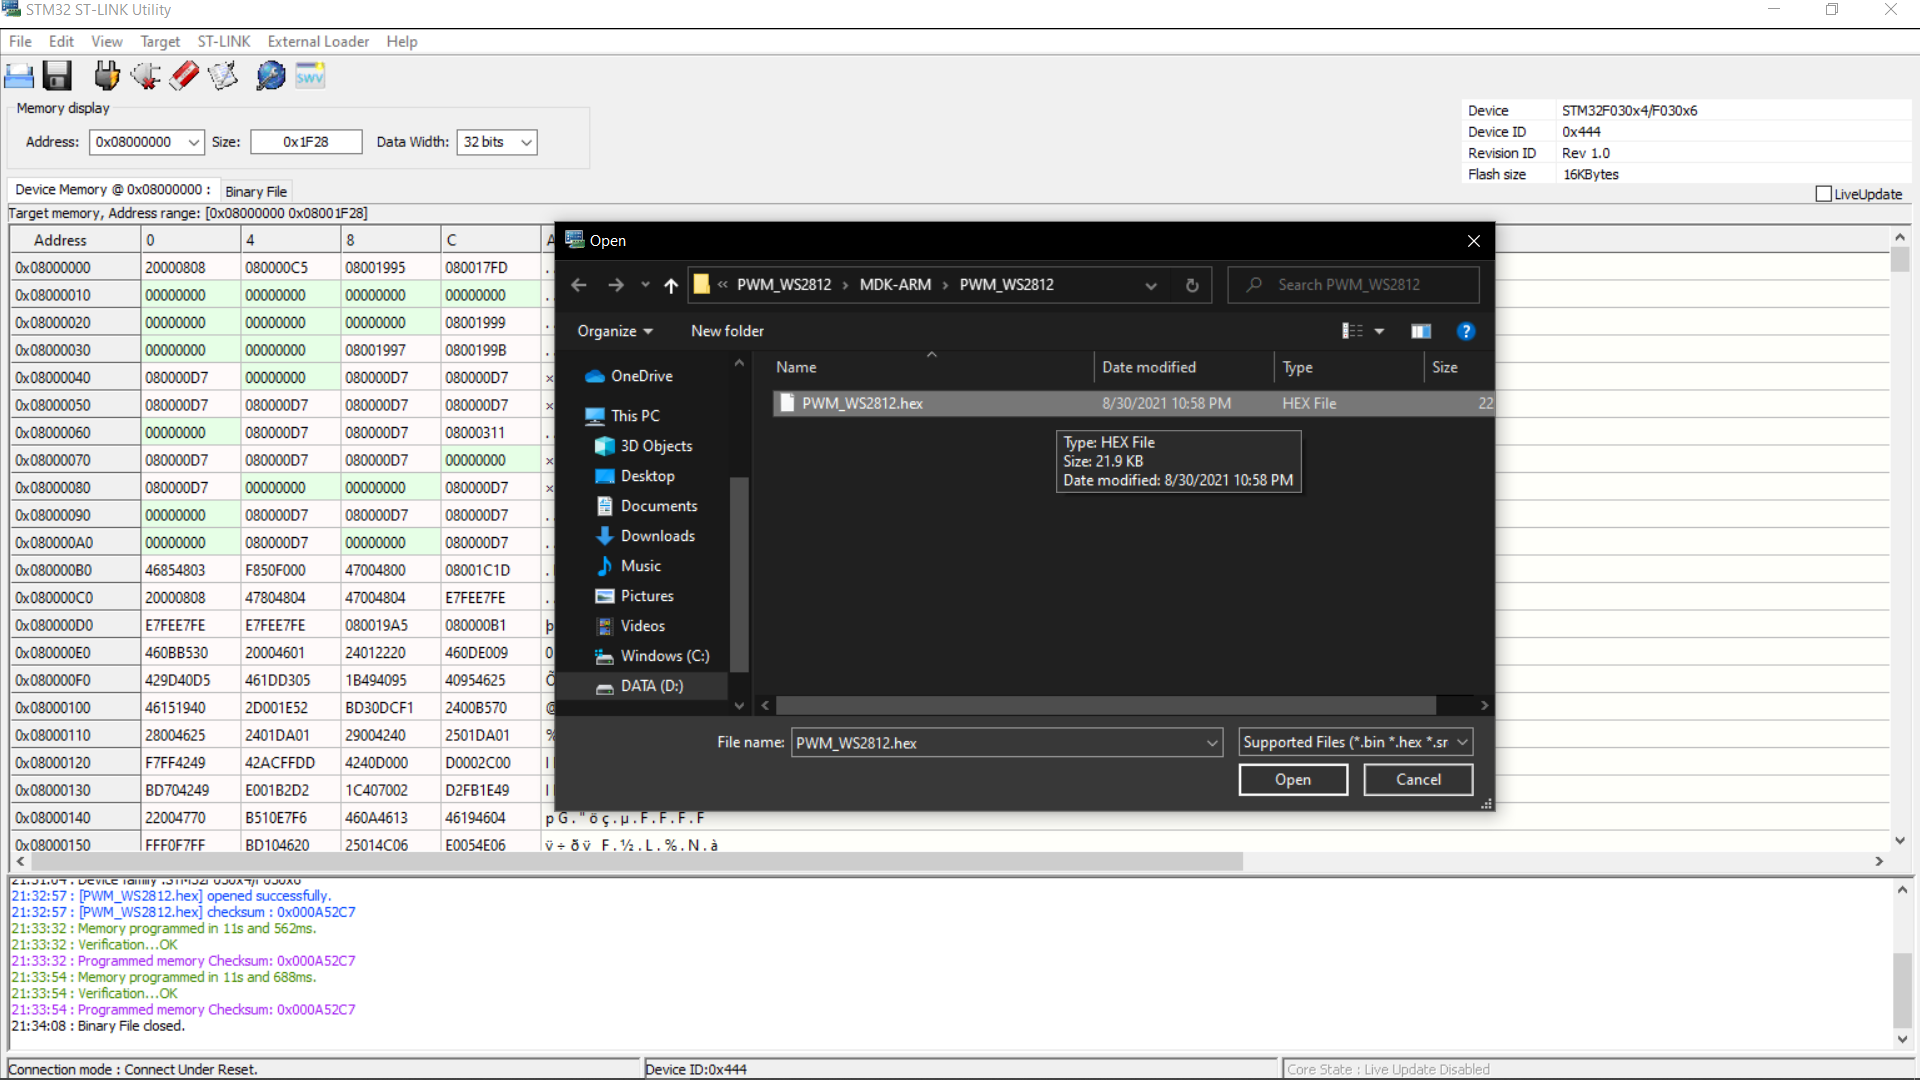This screenshot has height=1080, width=1920.
Task: Click the Program and verify toolbar icon
Action: [223, 76]
